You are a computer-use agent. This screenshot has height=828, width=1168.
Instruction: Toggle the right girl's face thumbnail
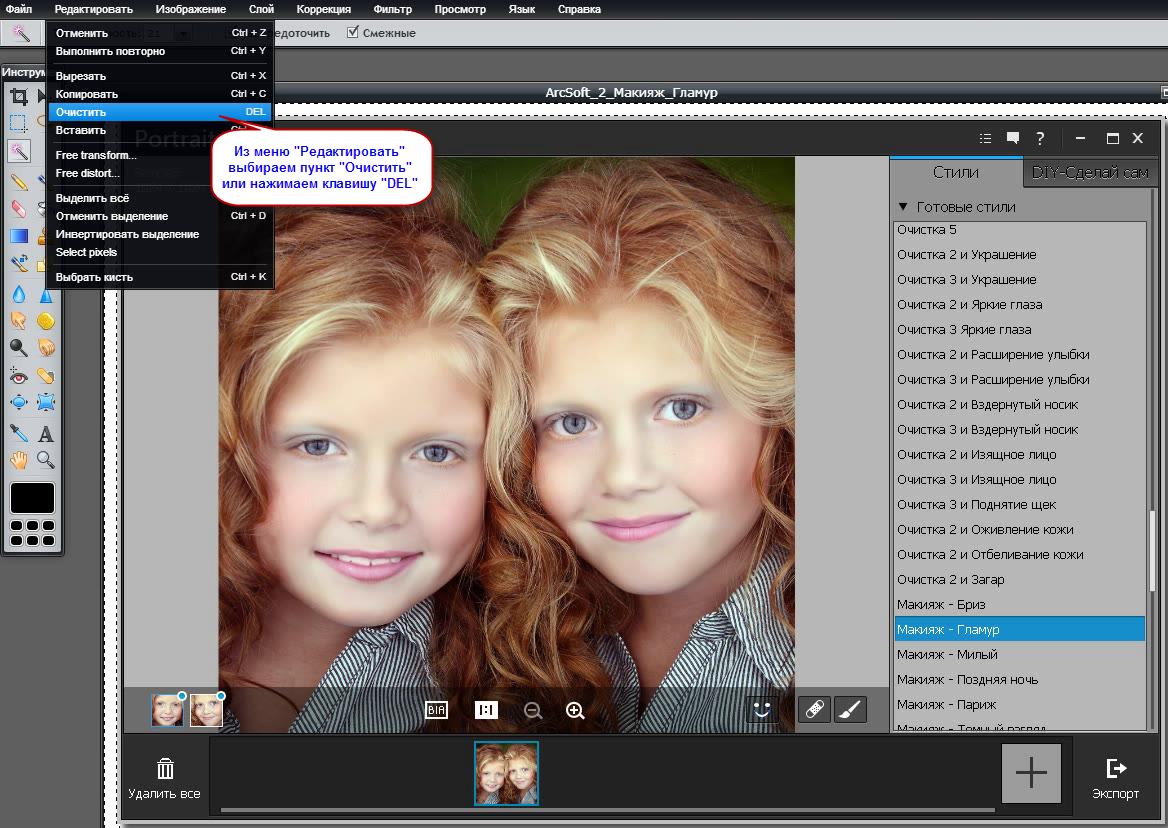coord(206,710)
